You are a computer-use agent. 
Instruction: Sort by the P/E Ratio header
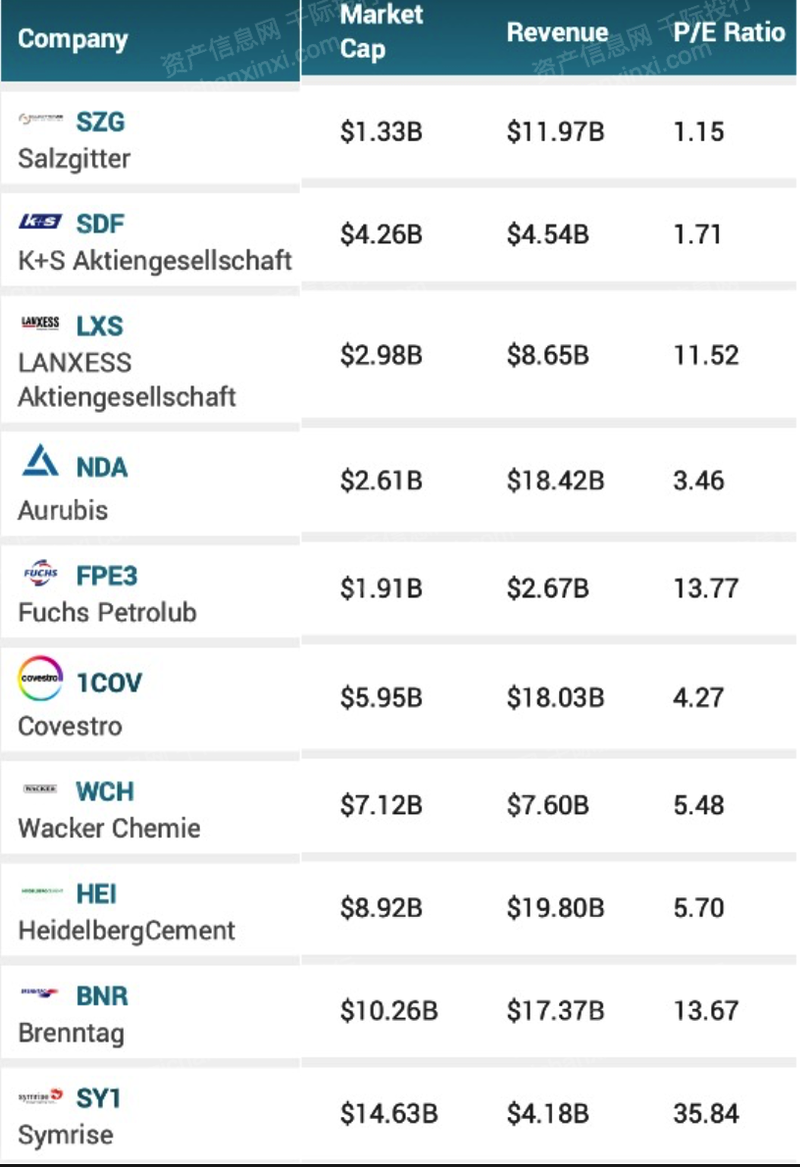729,32
